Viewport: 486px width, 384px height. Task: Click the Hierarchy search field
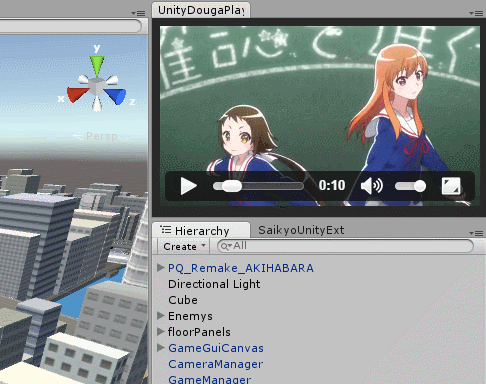coord(345,246)
